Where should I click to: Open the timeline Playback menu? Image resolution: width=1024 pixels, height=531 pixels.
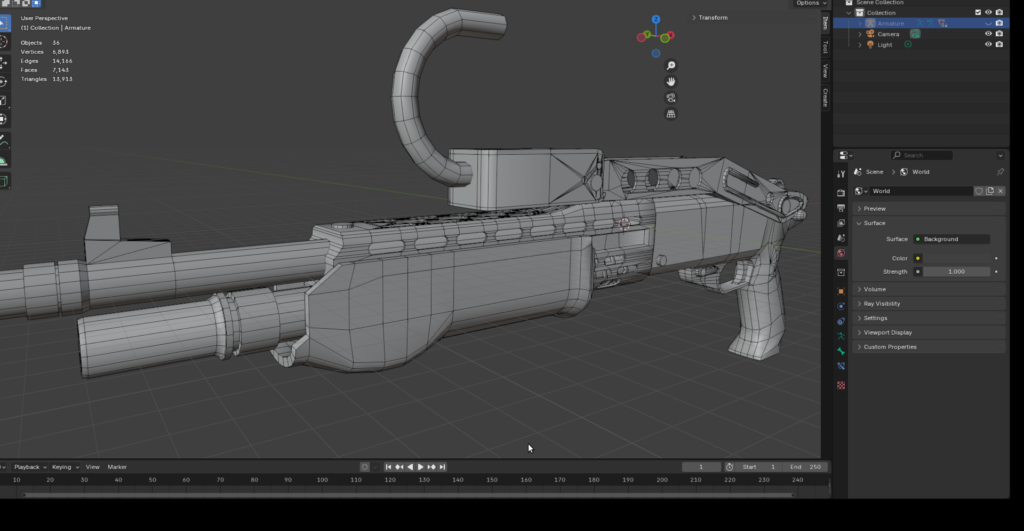tap(30, 467)
